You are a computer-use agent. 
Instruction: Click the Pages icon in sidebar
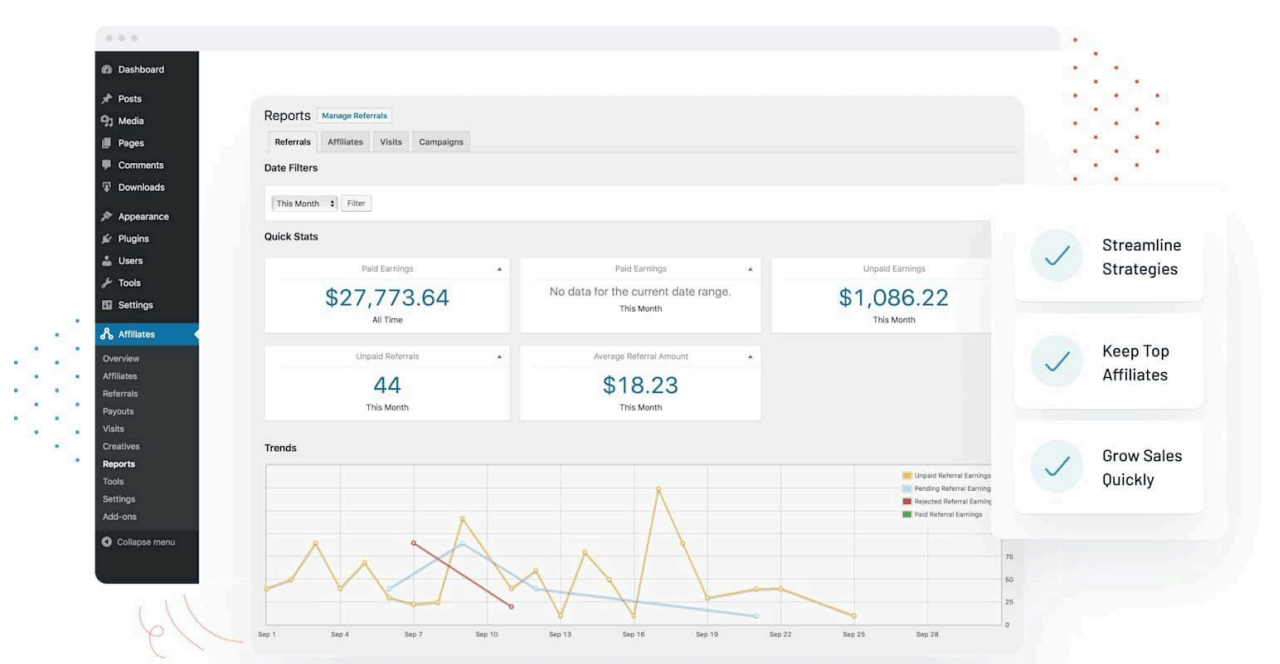pos(107,143)
